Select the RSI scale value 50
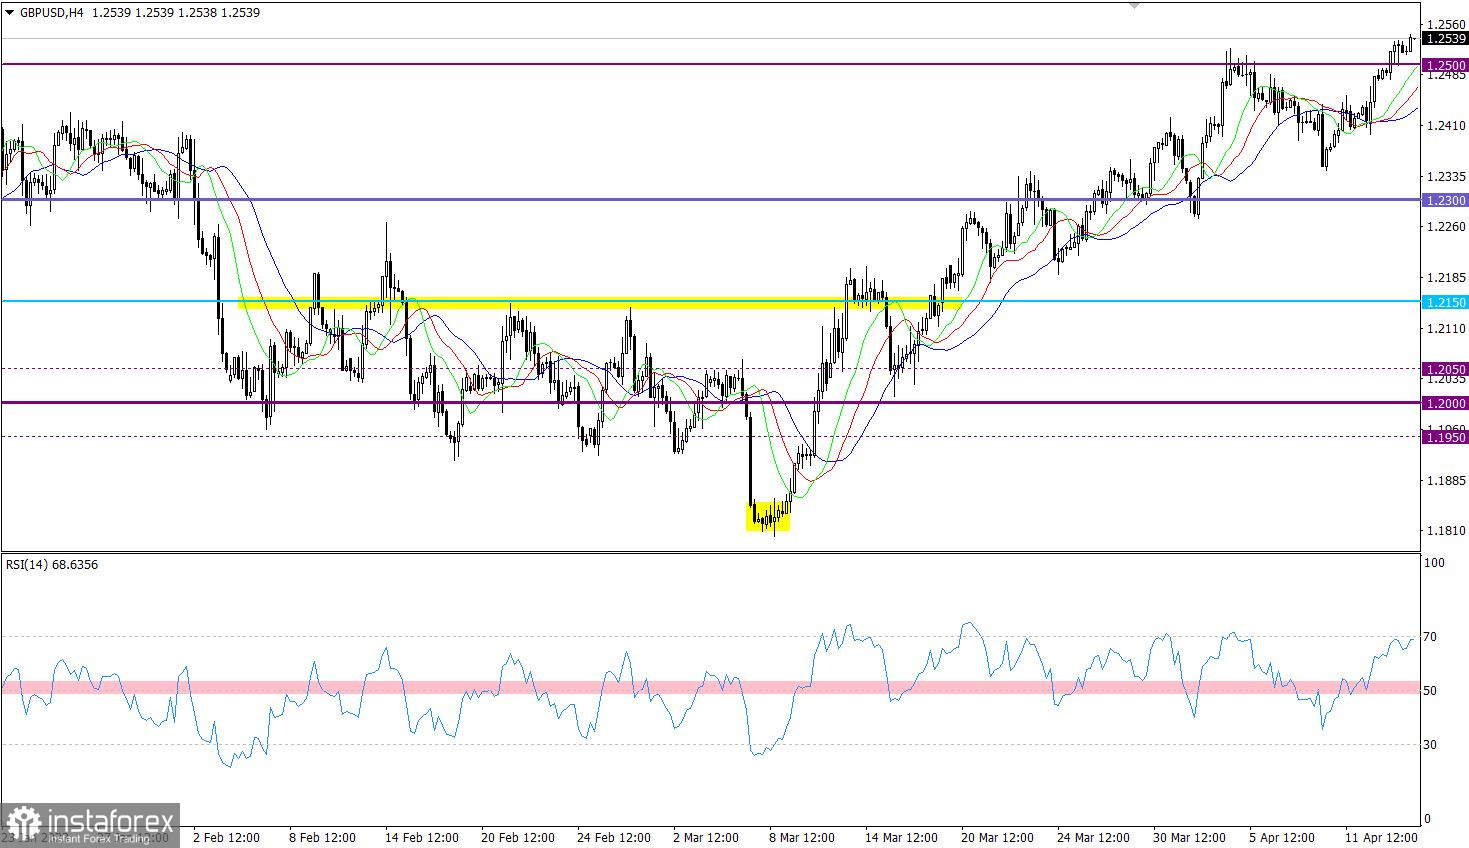 coord(1431,691)
